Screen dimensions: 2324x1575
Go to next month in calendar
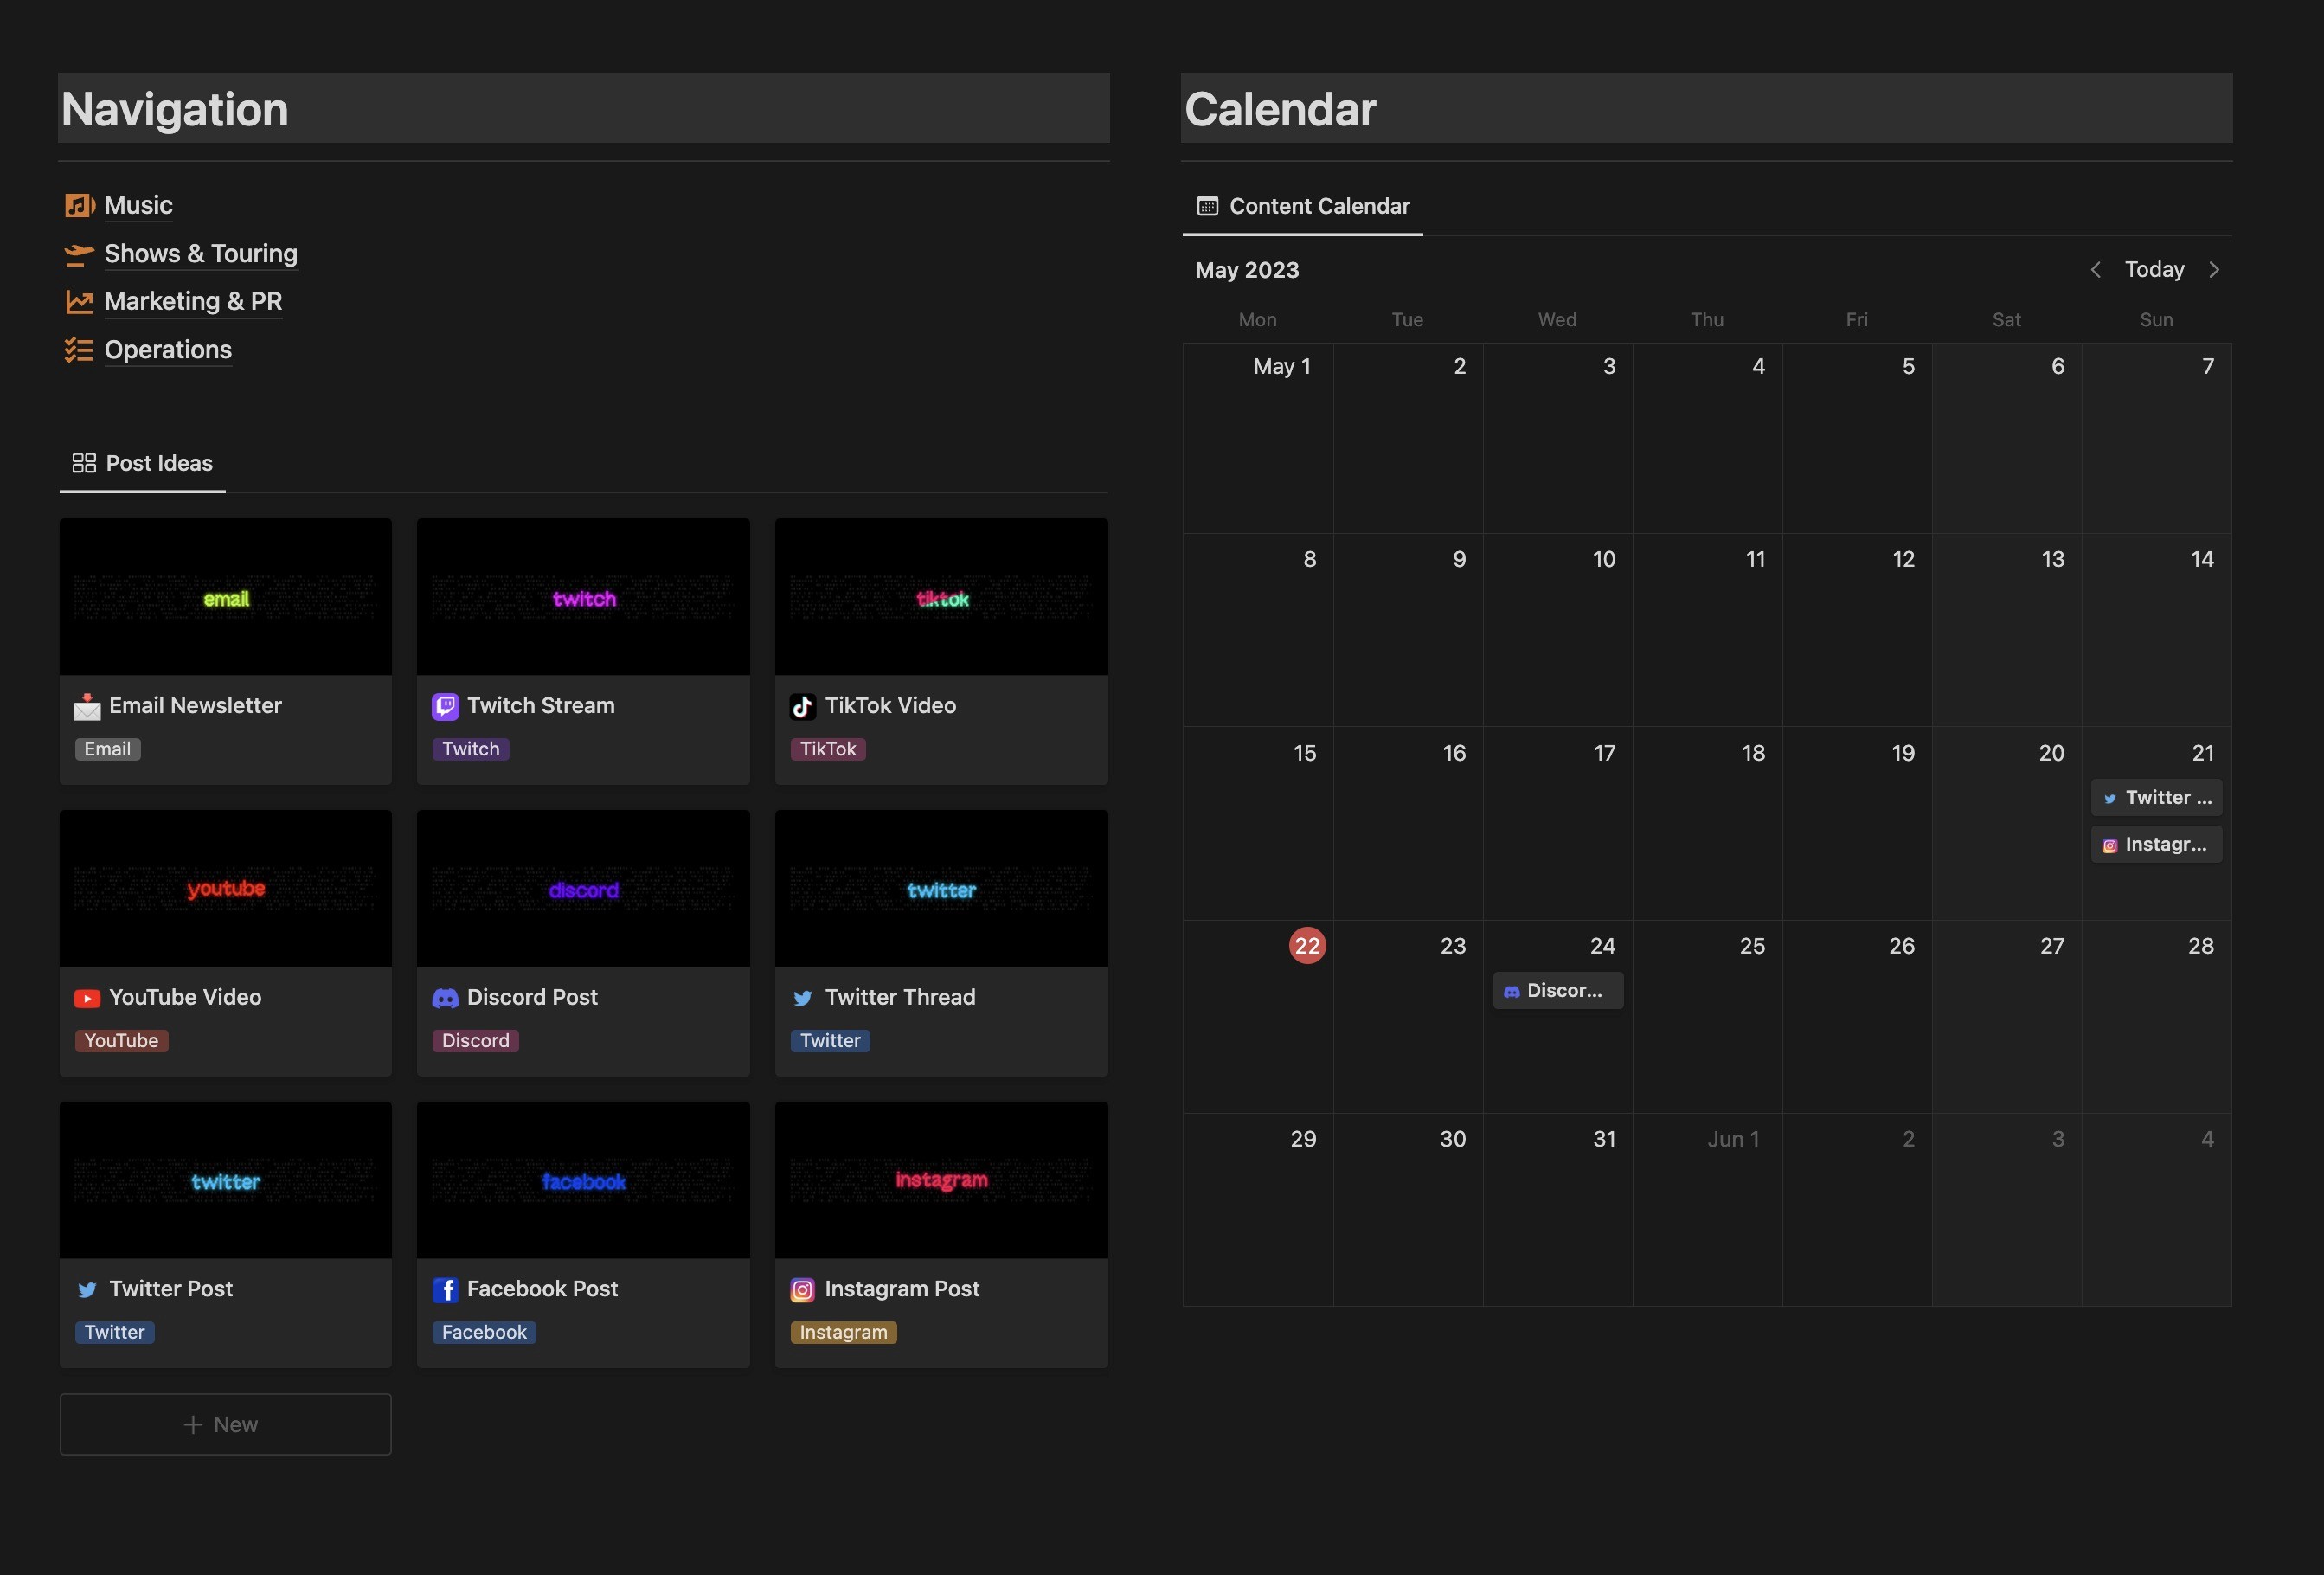[x=2214, y=270]
